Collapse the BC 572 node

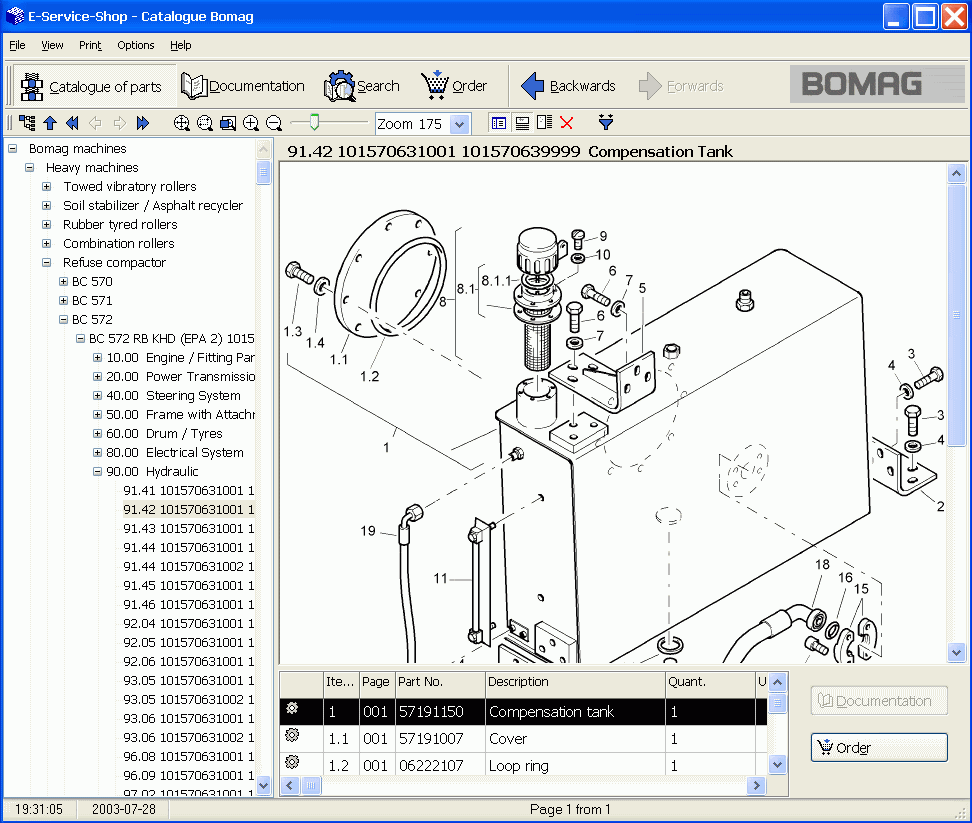point(63,320)
